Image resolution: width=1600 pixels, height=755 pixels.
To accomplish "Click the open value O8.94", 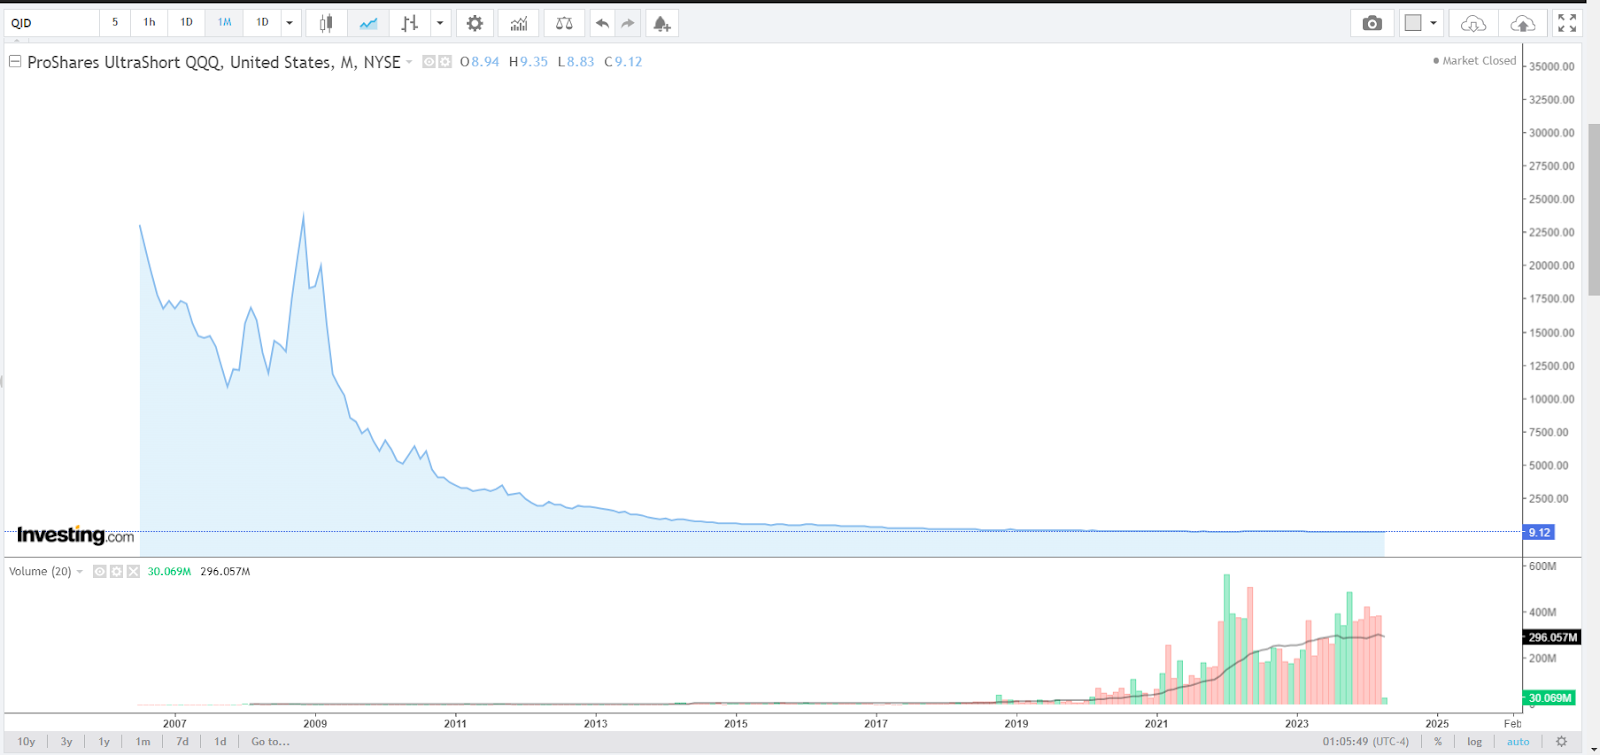I will 479,62.
